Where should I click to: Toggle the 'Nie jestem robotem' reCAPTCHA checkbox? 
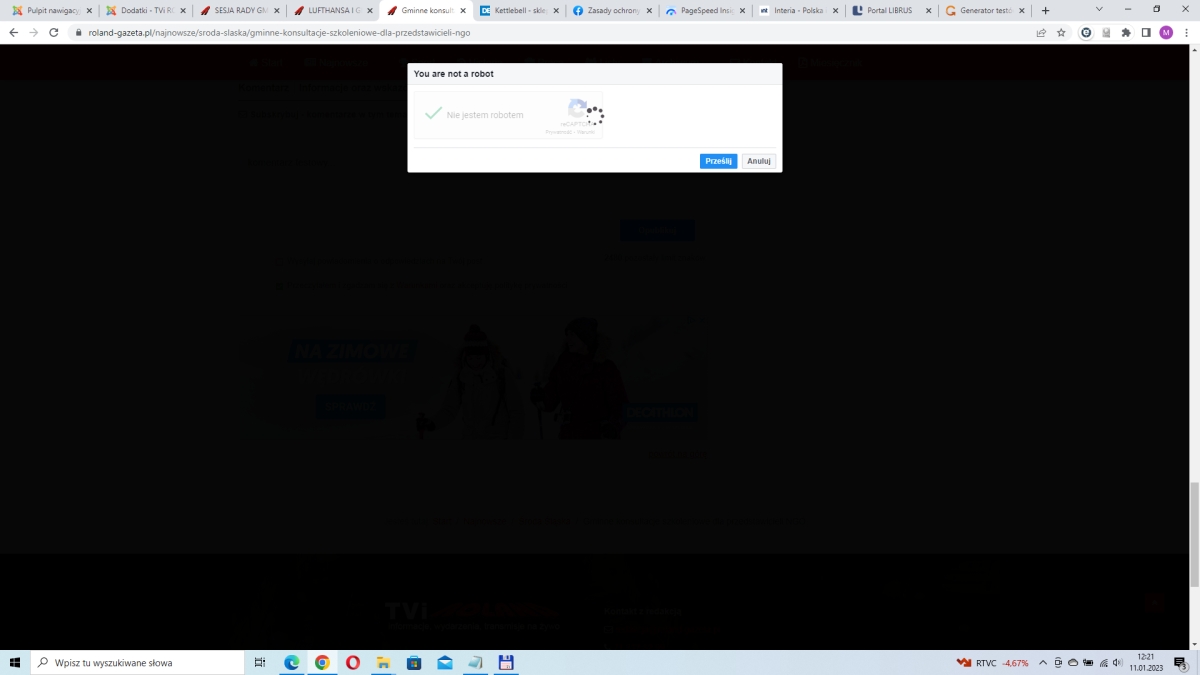point(433,114)
